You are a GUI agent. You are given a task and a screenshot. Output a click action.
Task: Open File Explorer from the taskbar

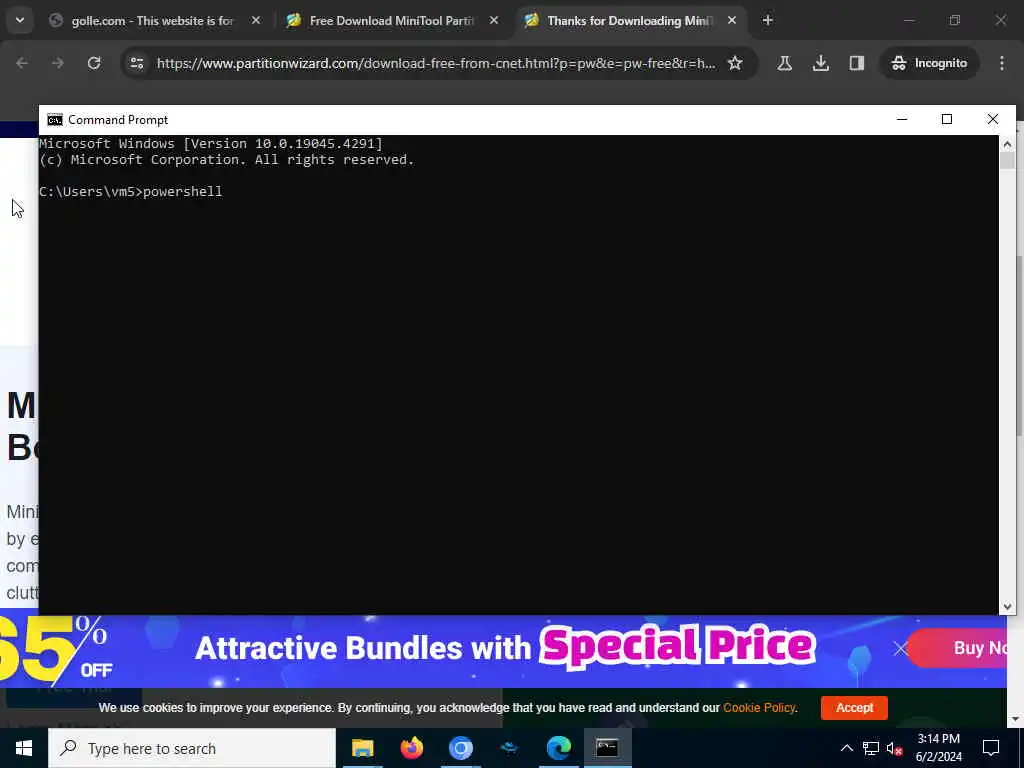click(362, 748)
